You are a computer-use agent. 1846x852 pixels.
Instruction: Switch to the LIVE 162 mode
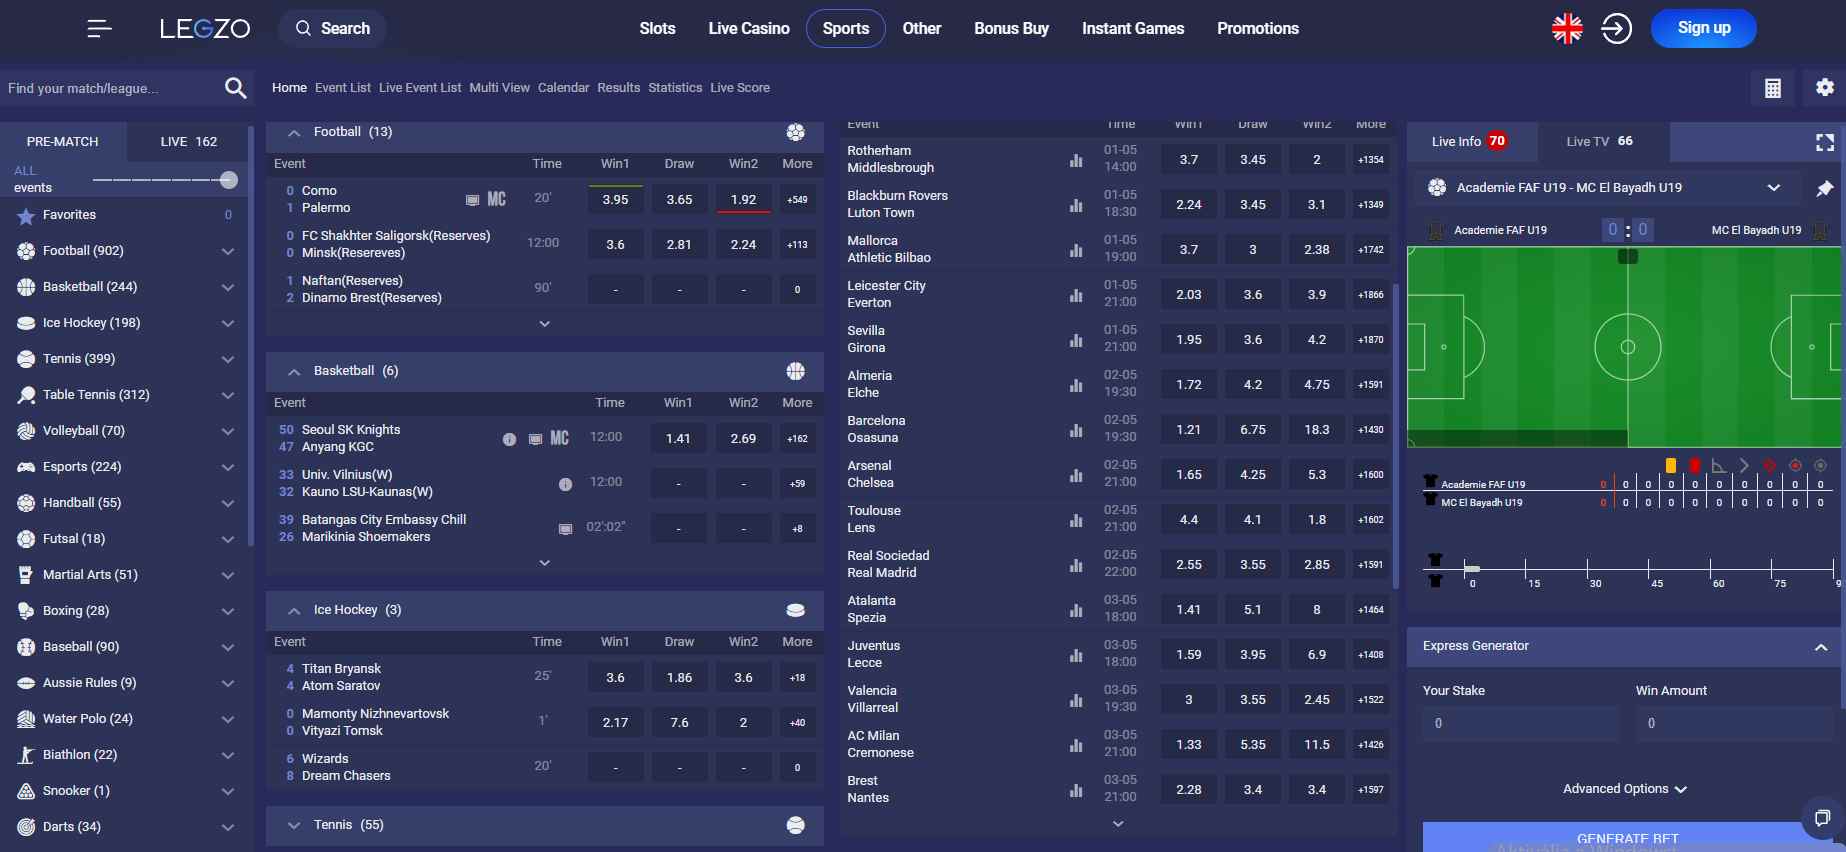pos(188,142)
